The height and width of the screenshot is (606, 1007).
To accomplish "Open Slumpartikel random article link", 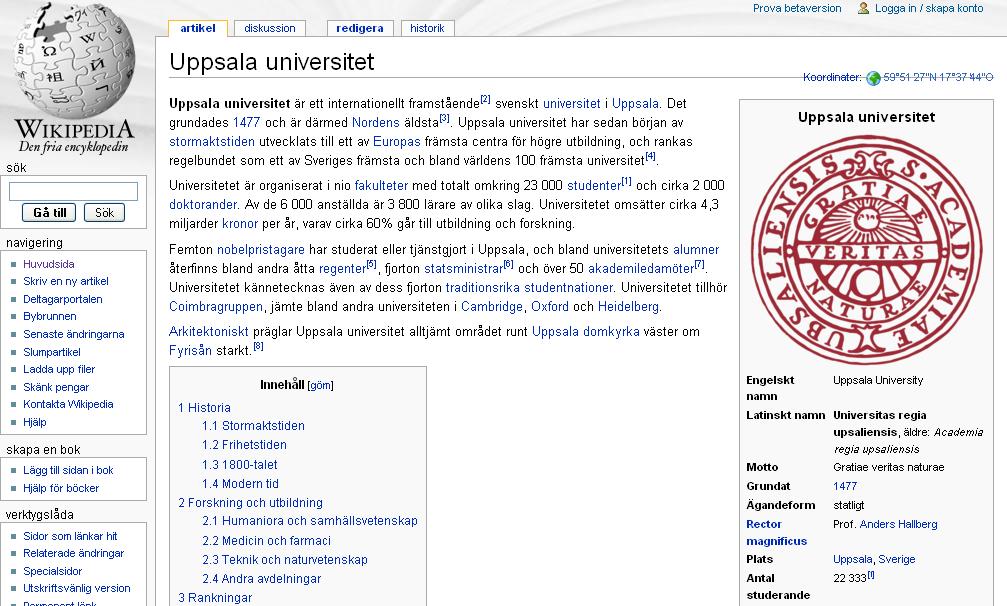I will coord(52,352).
